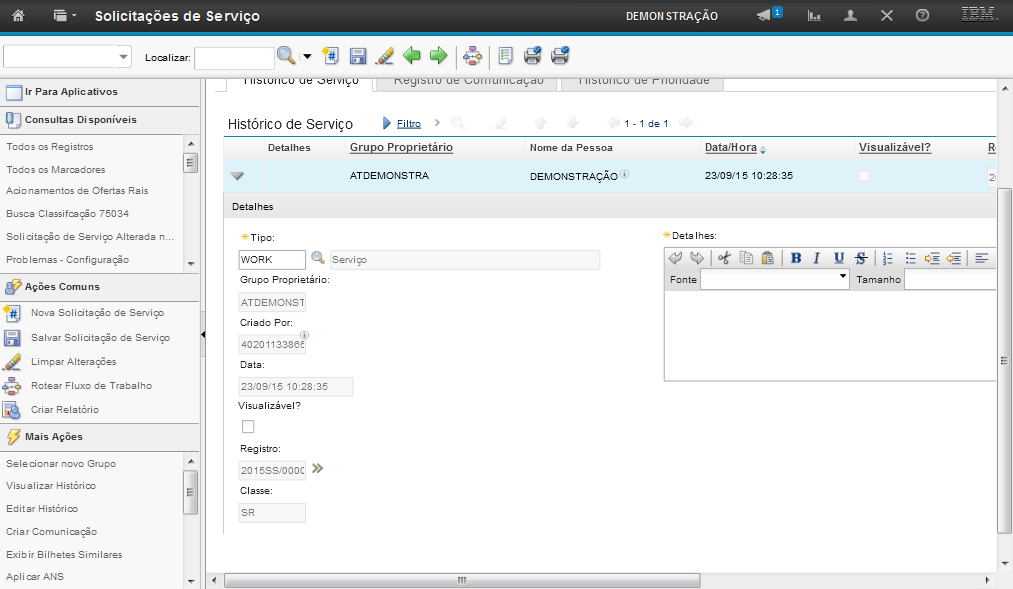
Task: Open the bulletin board megaphone notifications
Action: pyautogui.click(x=765, y=16)
